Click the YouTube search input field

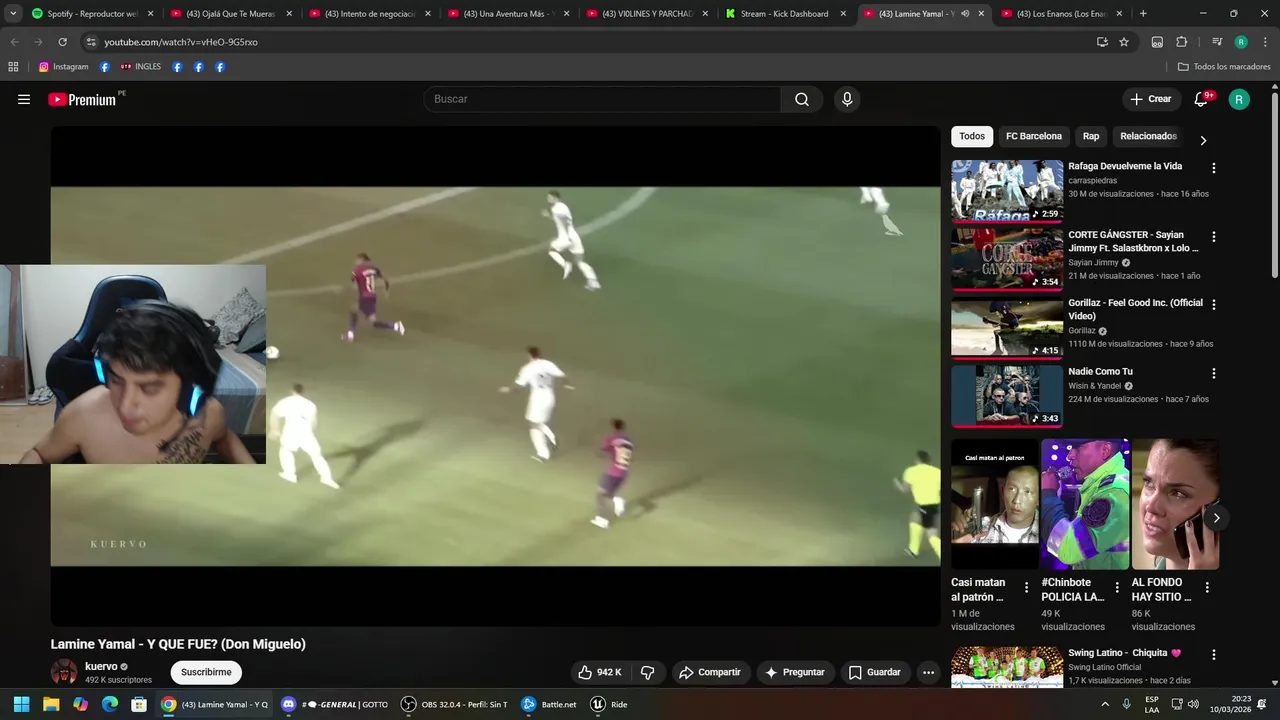coord(602,99)
